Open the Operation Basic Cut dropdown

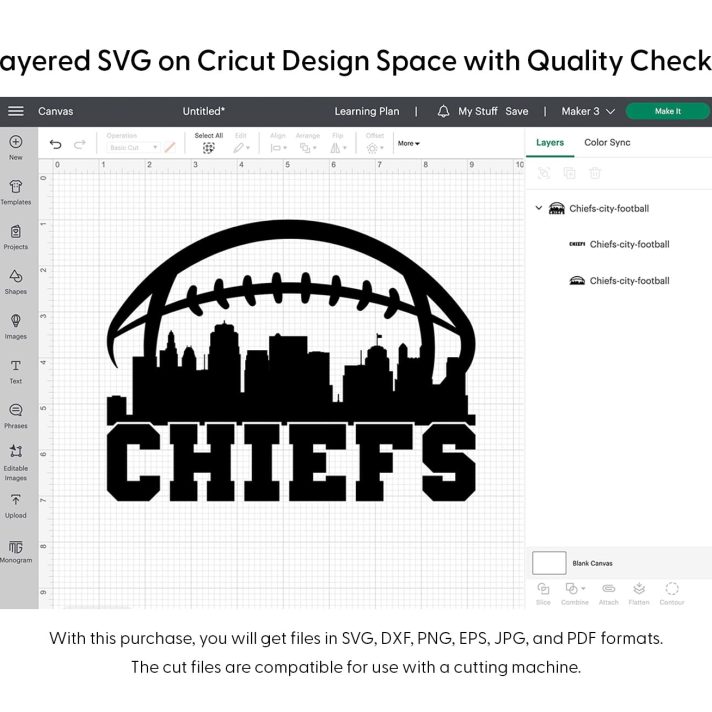click(134, 148)
